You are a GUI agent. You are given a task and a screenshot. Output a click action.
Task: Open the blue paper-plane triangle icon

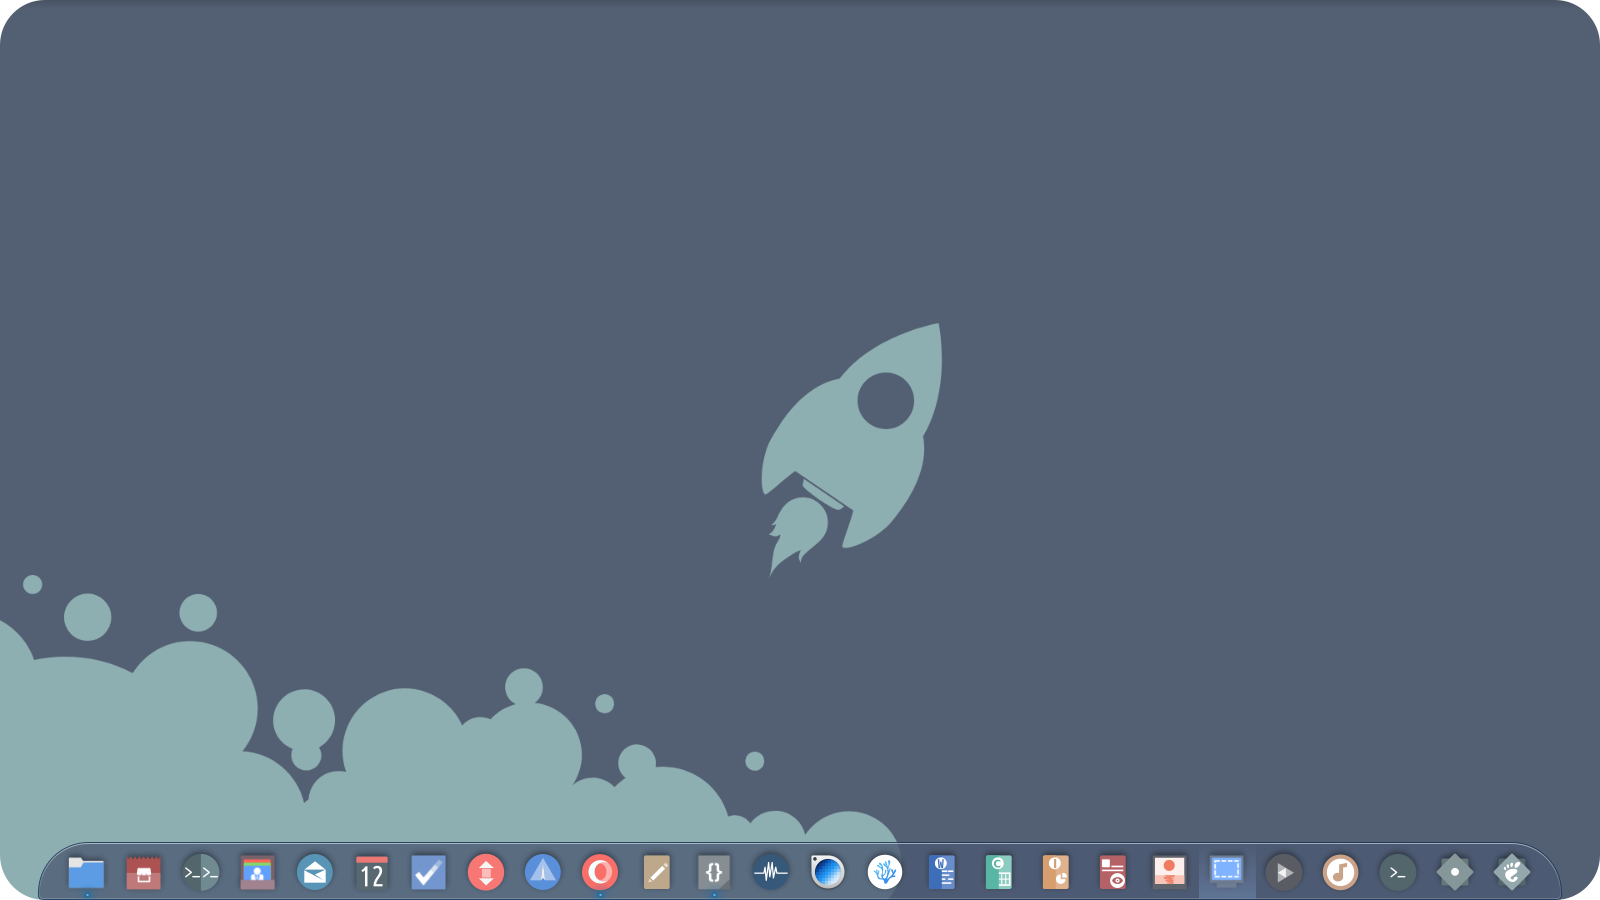pyautogui.click(x=543, y=873)
